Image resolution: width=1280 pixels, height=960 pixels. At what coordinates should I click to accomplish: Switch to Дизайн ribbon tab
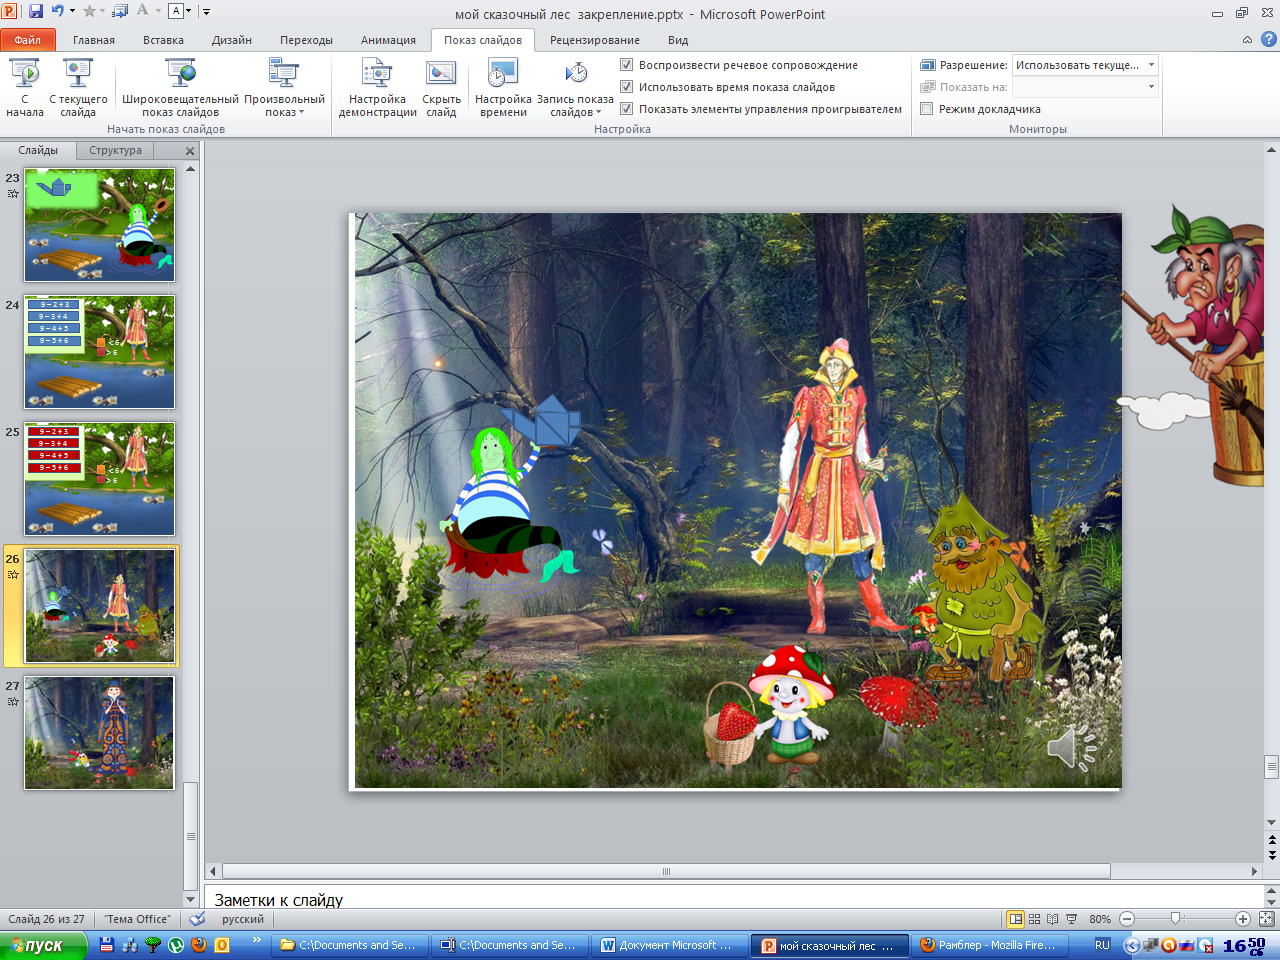pos(232,40)
